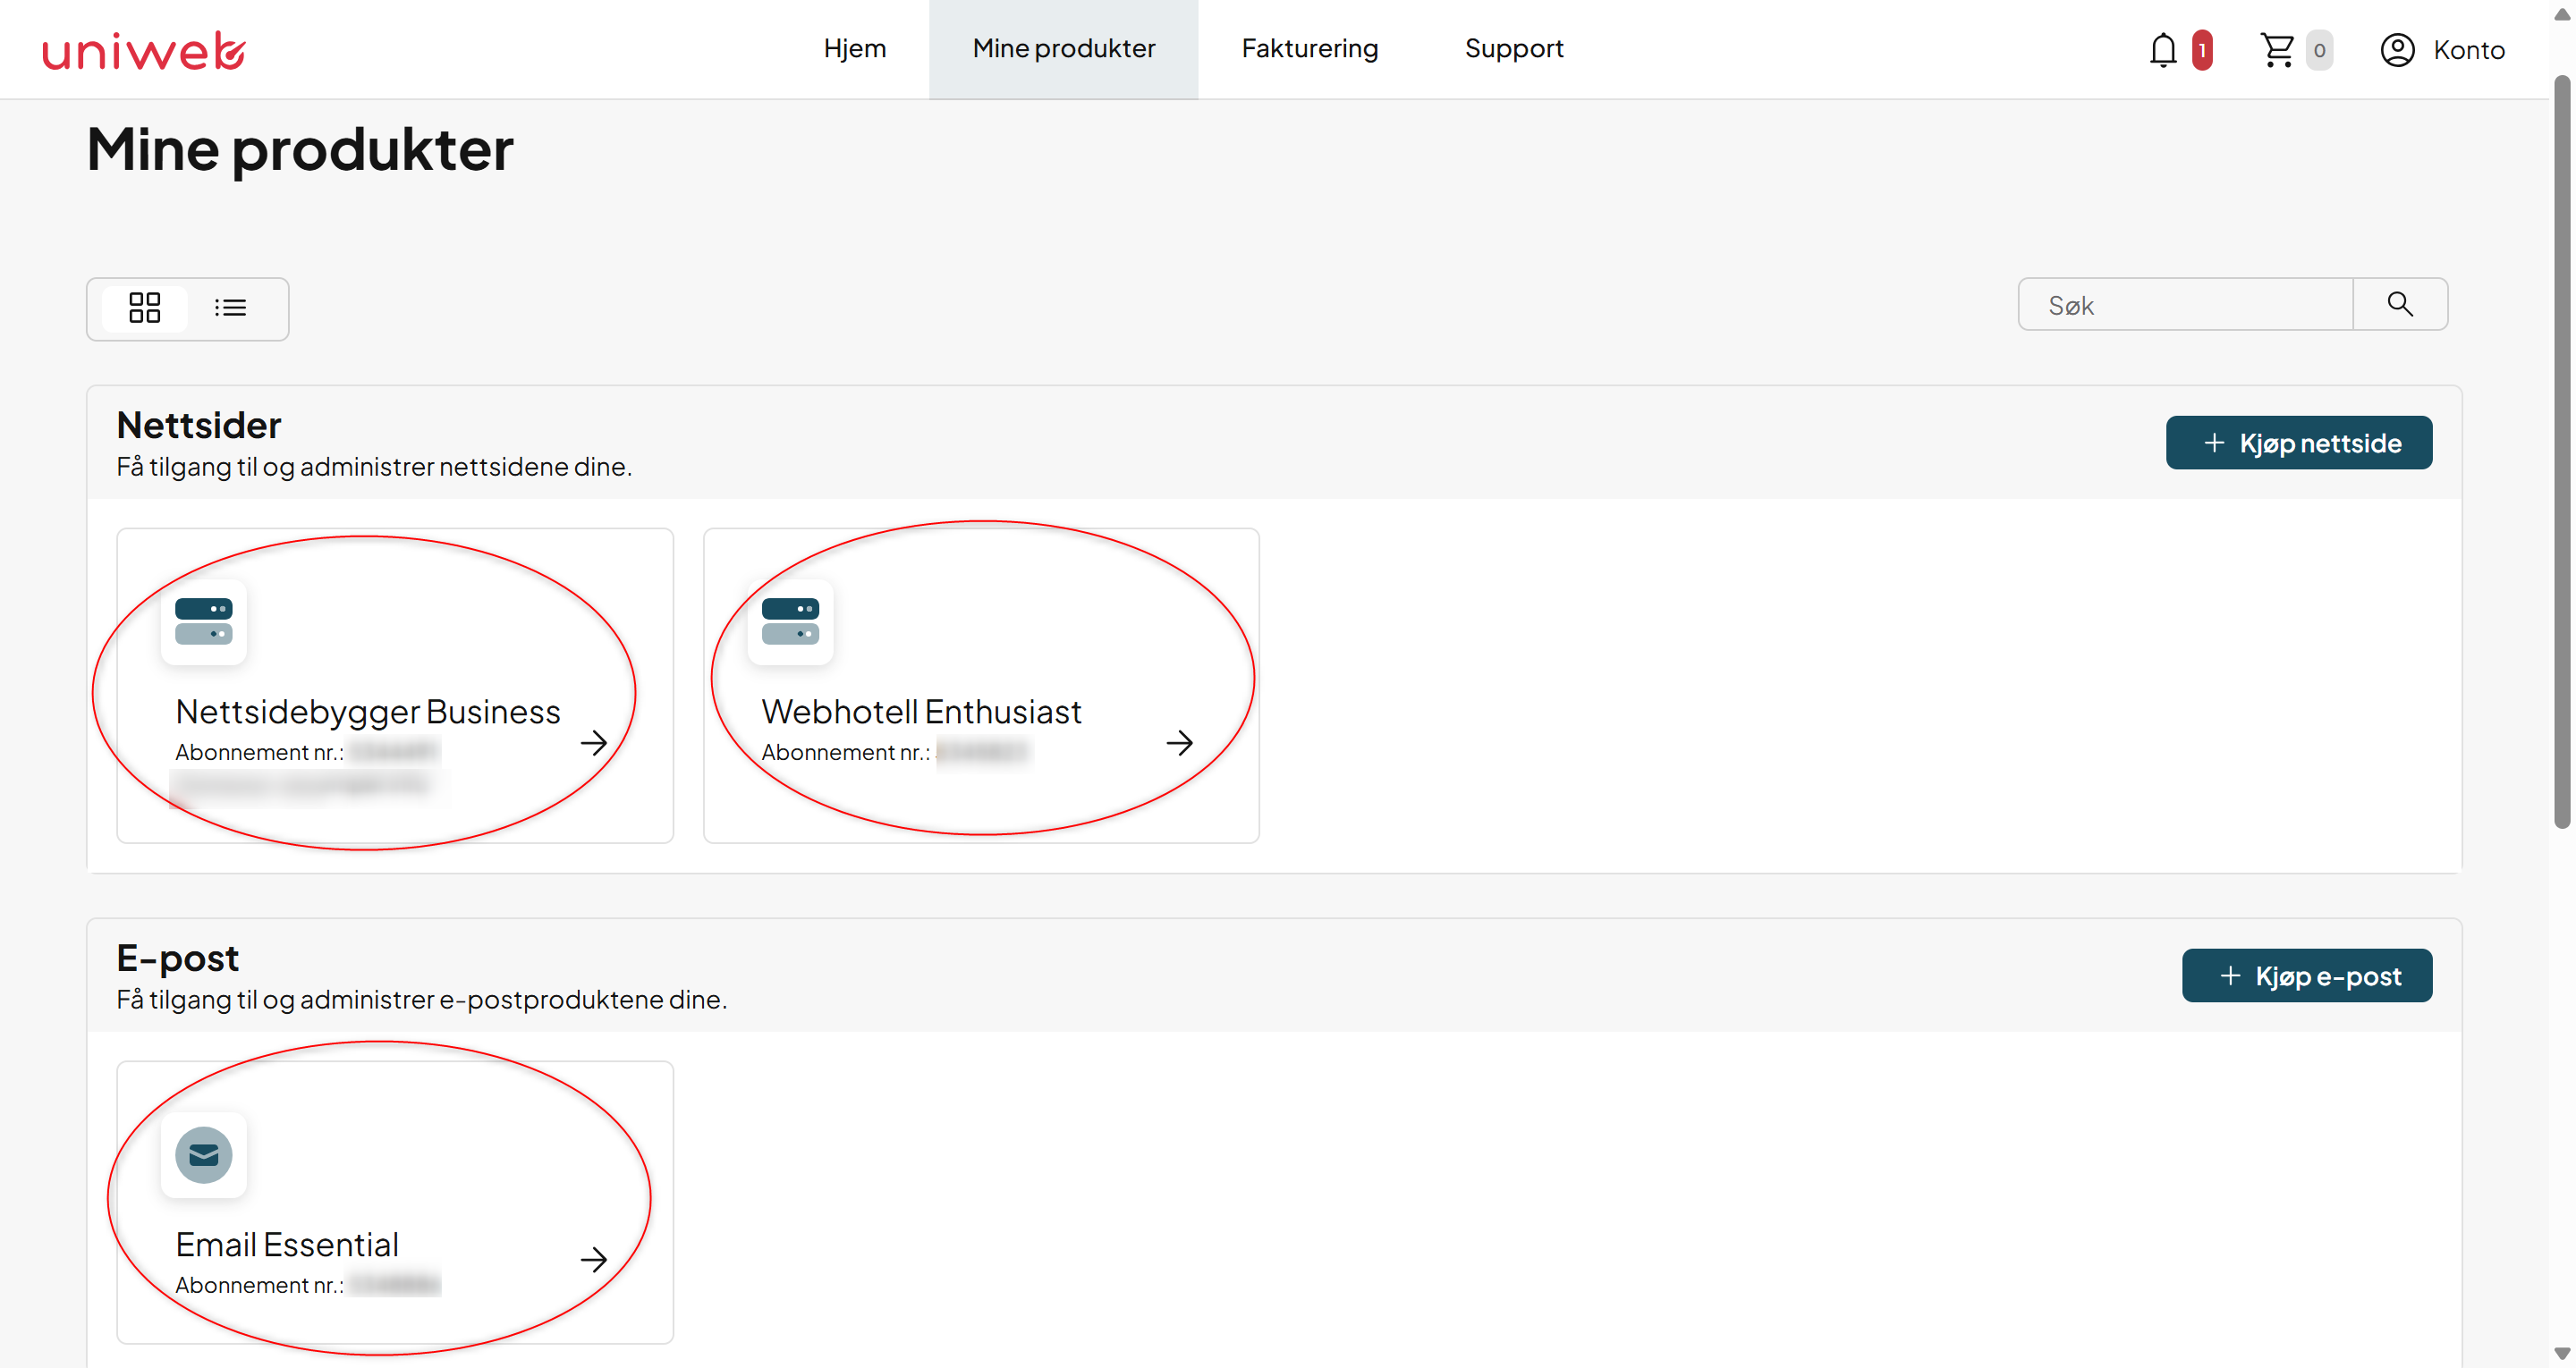2576x1368 pixels.
Task: Click the Webhotell Enthusiast title
Action: click(x=921, y=712)
